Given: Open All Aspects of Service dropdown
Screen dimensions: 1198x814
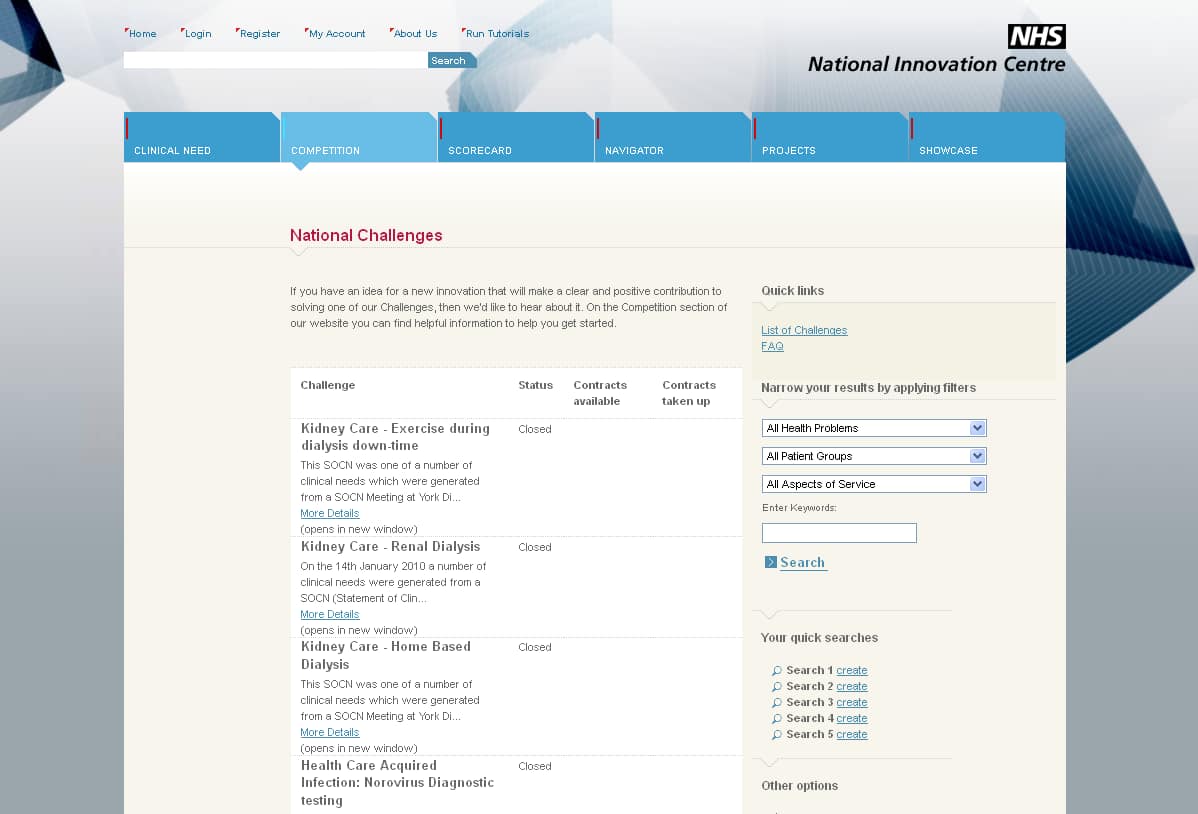Looking at the screenshot, I should (x=873, y=484).
